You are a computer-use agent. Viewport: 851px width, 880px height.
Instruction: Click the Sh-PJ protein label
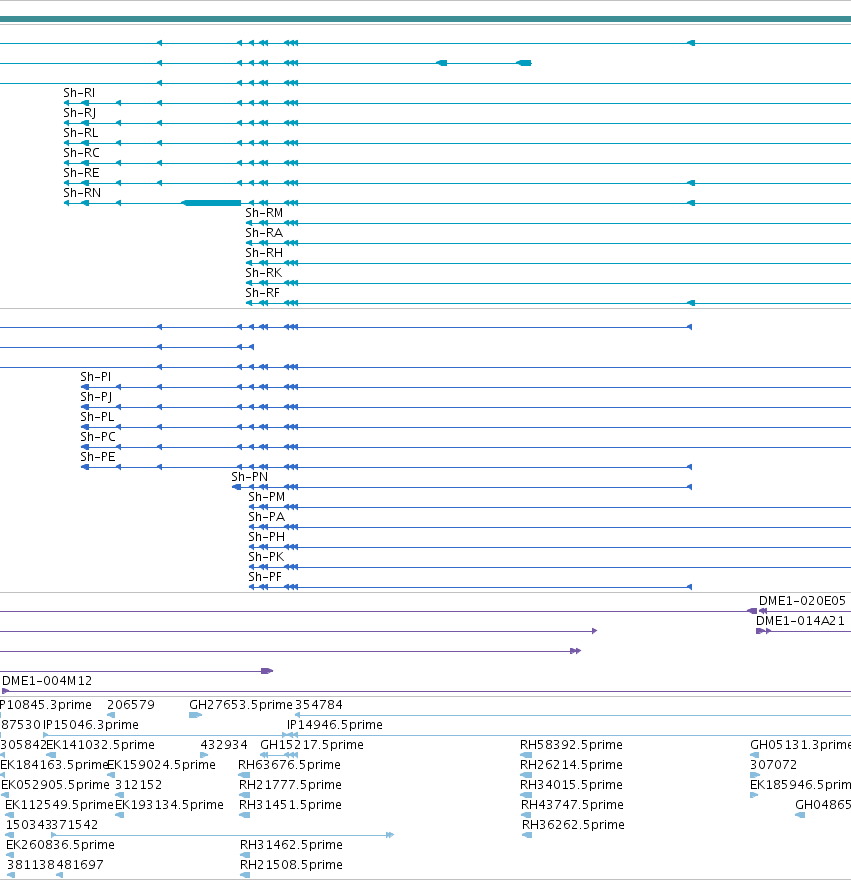(96, 397)
